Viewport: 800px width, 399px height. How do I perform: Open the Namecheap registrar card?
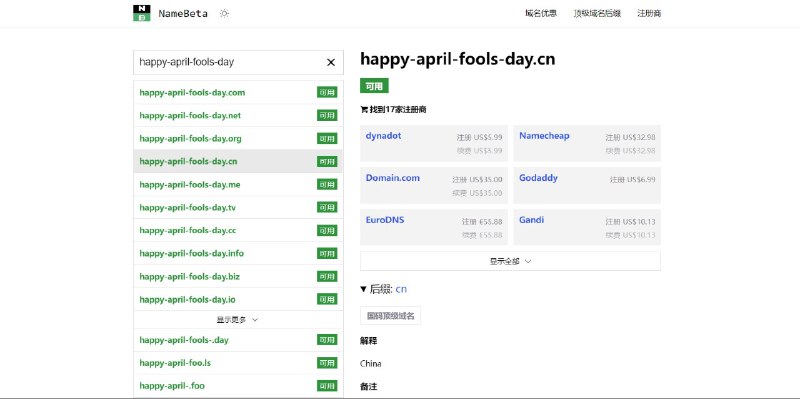point(587,143)
